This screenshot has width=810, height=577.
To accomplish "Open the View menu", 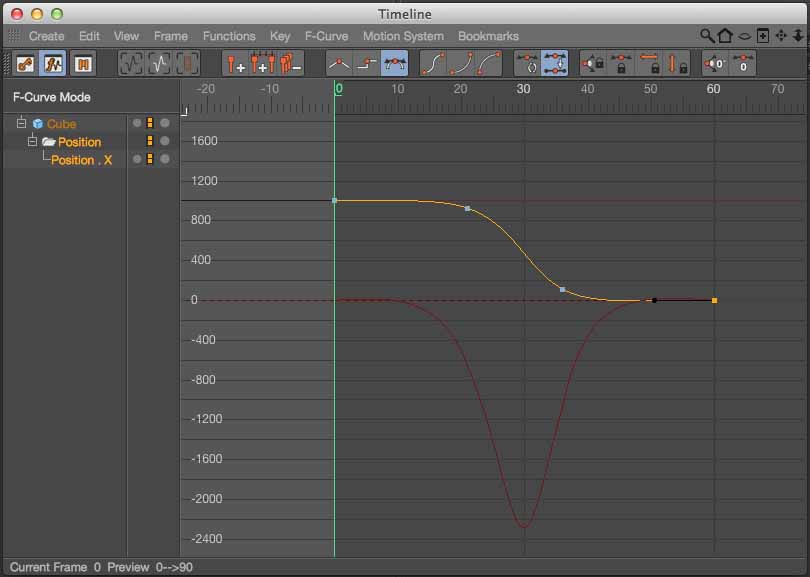I will click(x=127, y=36).
